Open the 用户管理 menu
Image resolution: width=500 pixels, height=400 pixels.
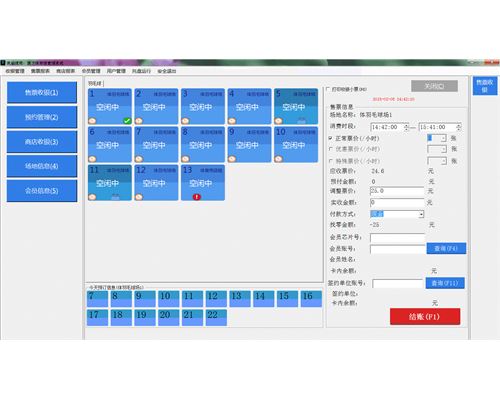(116, 71)
